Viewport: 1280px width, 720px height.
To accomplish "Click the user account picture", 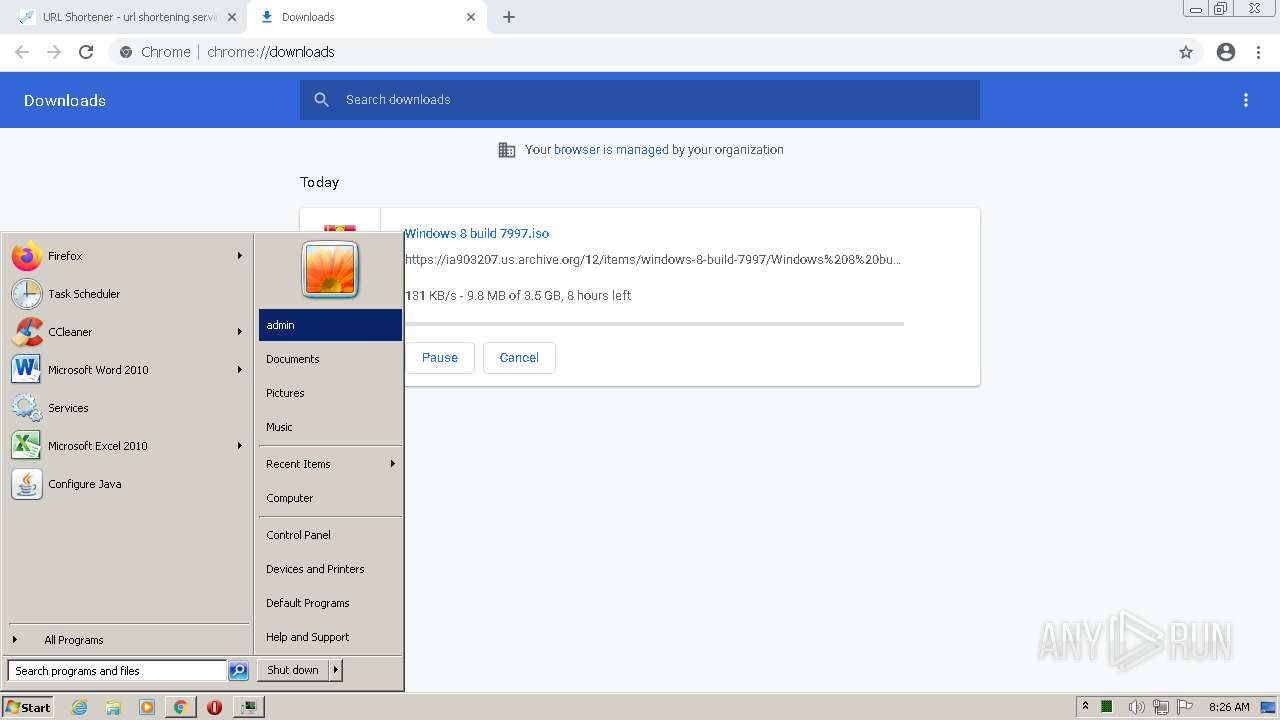I will pyautogui.click(x=330, y=270).
